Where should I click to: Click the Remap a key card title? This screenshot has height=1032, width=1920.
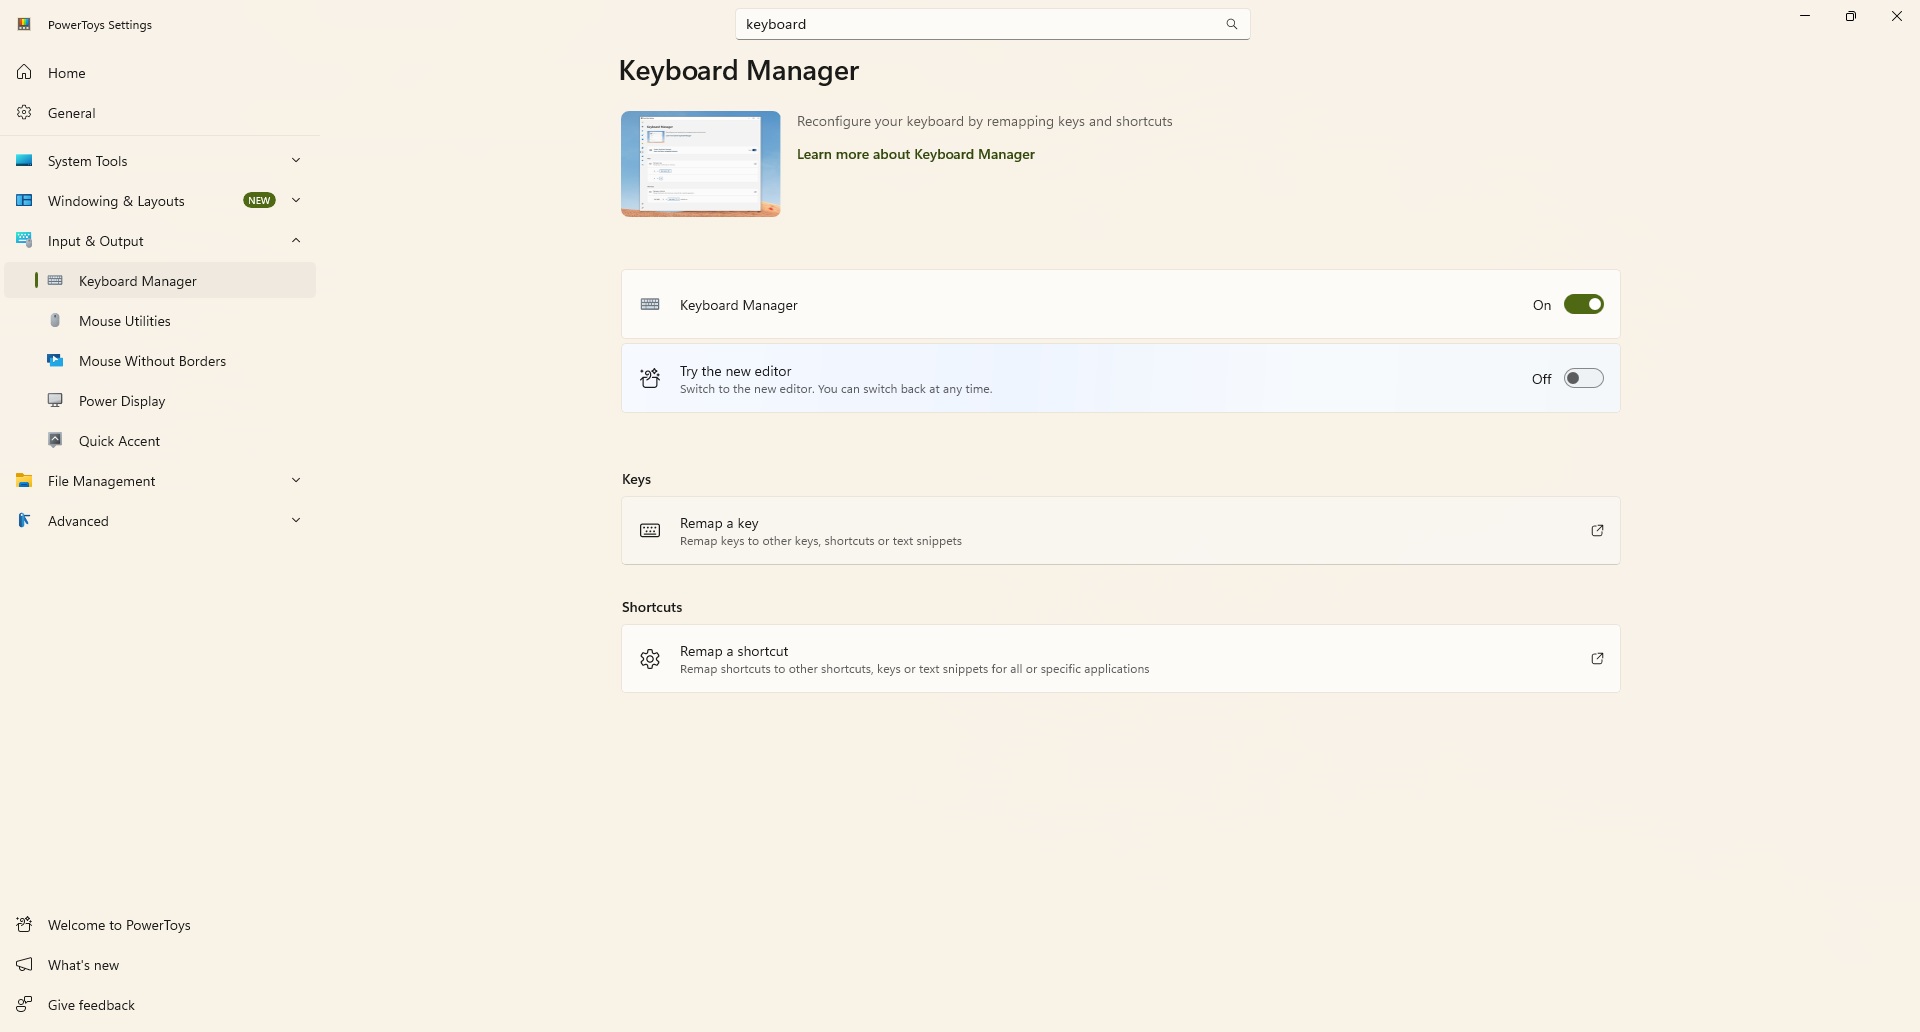coord(719,523)
